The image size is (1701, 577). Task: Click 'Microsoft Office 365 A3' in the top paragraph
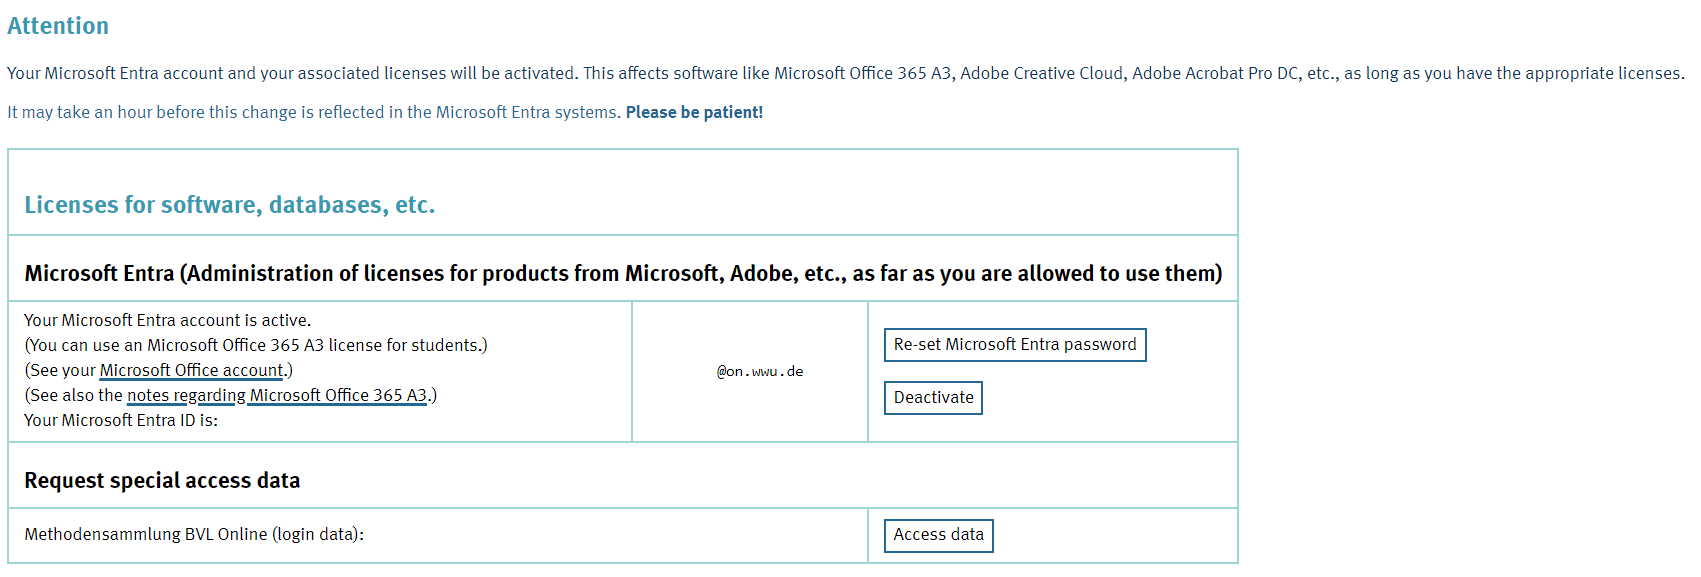coord(862,74)
